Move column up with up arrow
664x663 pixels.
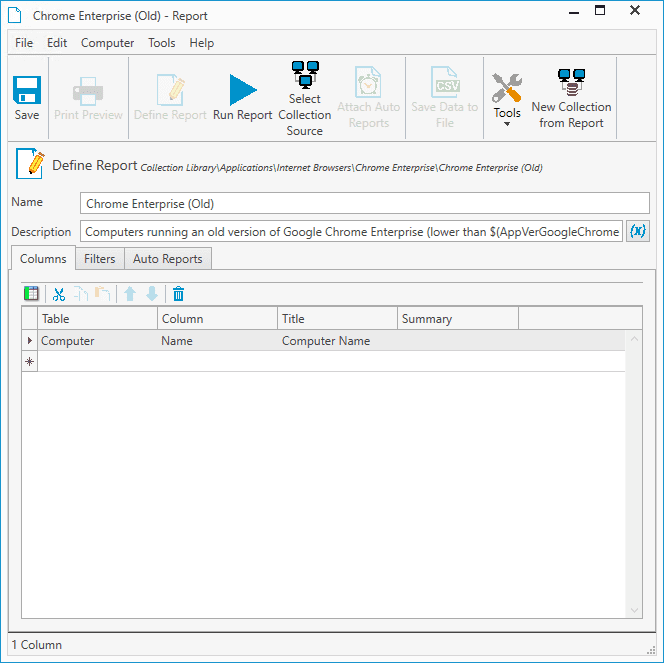tap(130, 294)
